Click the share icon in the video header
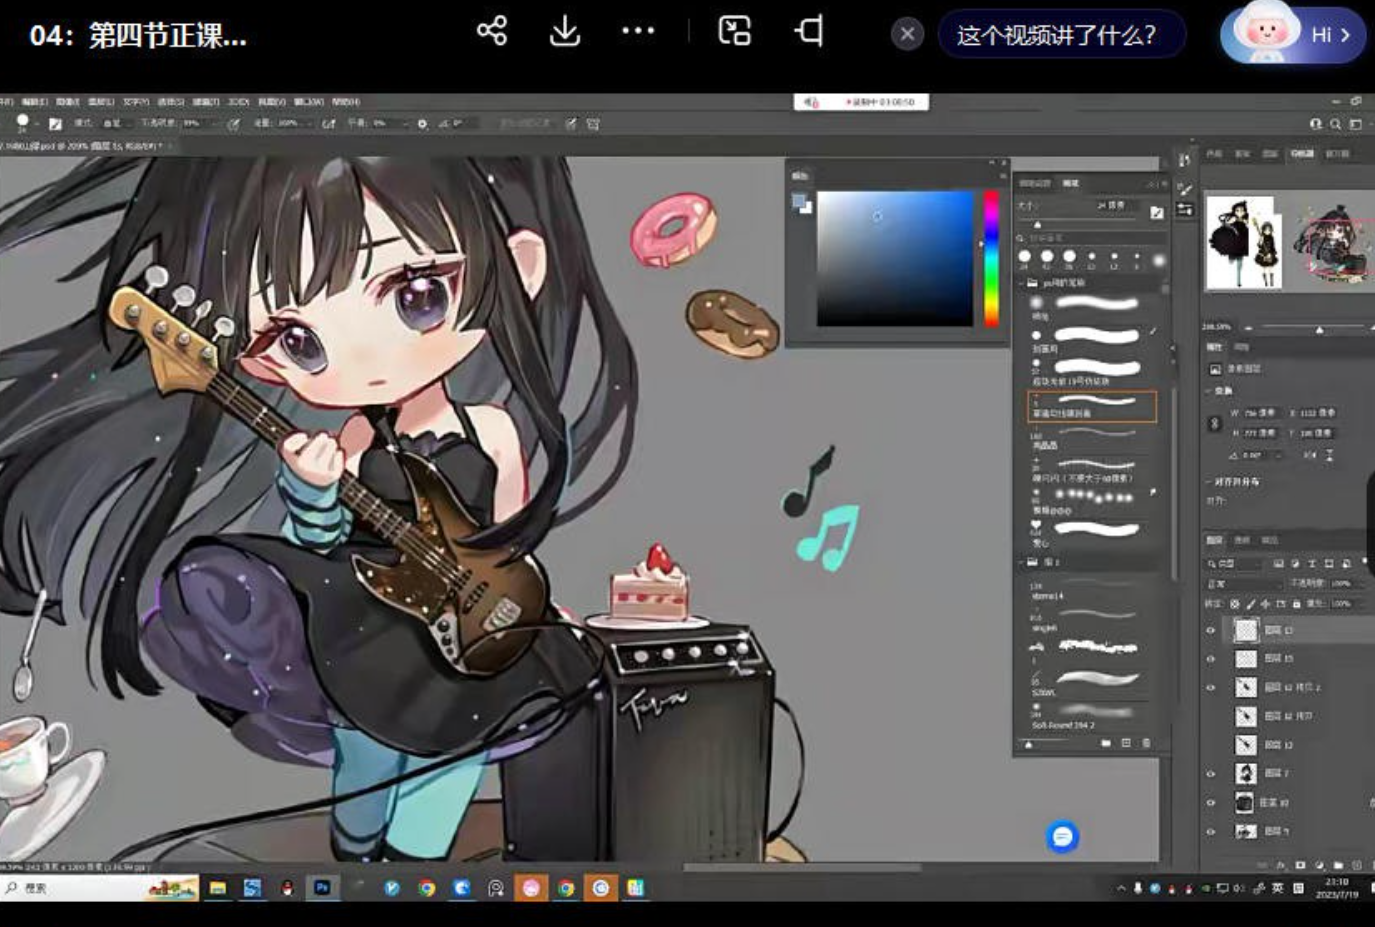Image resolution: width=1375 pixels, height=927 pixels. click(491, 31)
